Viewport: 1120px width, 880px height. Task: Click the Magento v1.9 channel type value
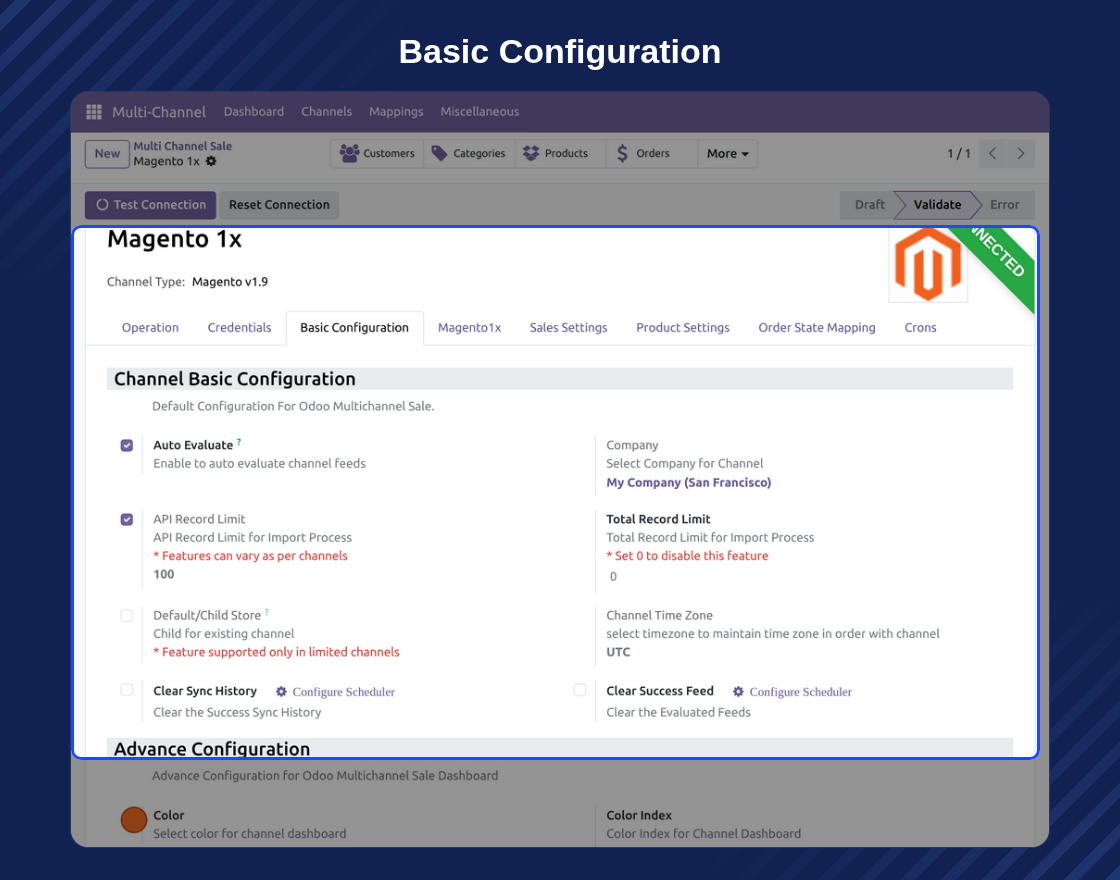tap(230, 281)
